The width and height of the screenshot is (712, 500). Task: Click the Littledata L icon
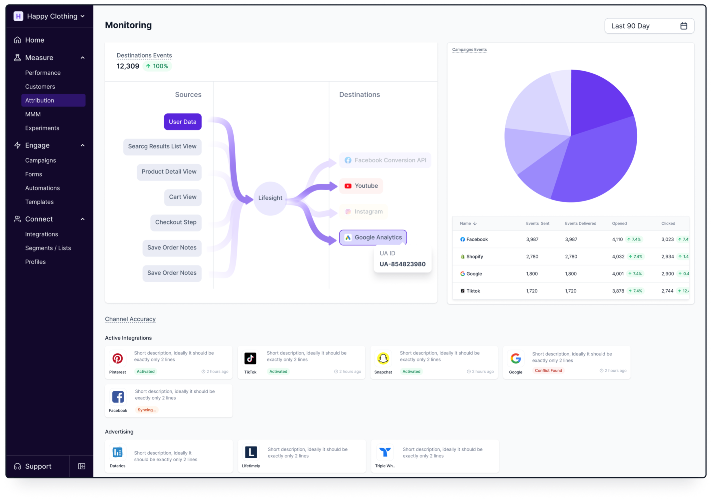(x=251, y=452)
